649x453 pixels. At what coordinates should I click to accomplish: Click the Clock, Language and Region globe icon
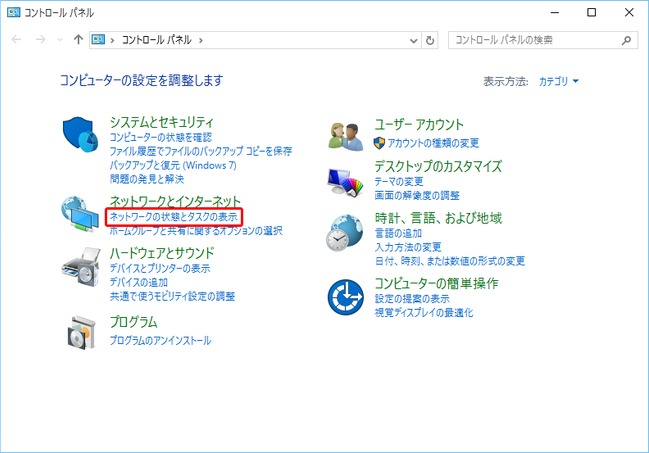tap(345, 233)
